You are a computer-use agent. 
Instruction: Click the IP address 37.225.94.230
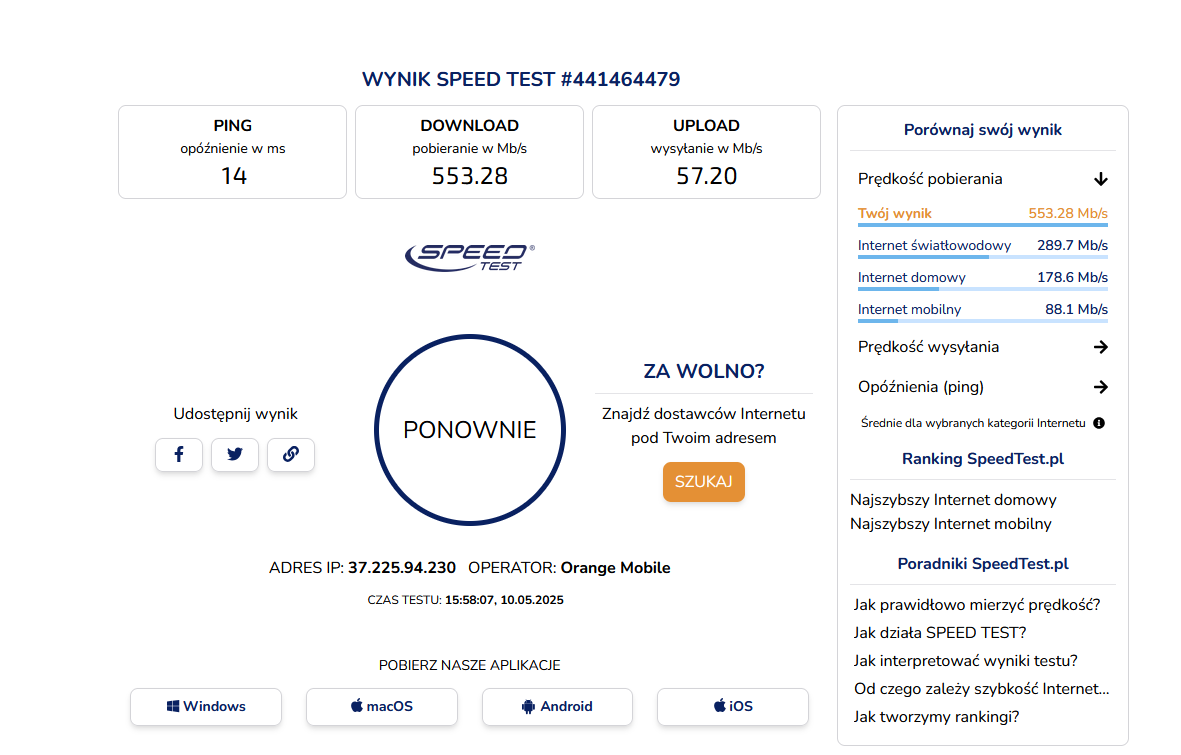point(401,567)
